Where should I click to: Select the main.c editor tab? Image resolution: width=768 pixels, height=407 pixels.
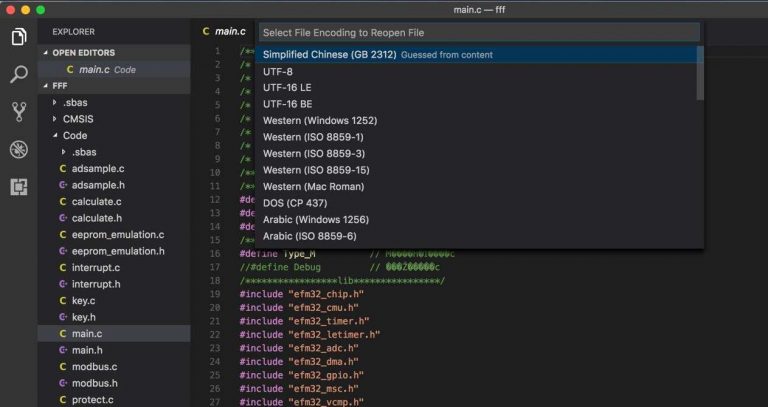pos(223,32)
